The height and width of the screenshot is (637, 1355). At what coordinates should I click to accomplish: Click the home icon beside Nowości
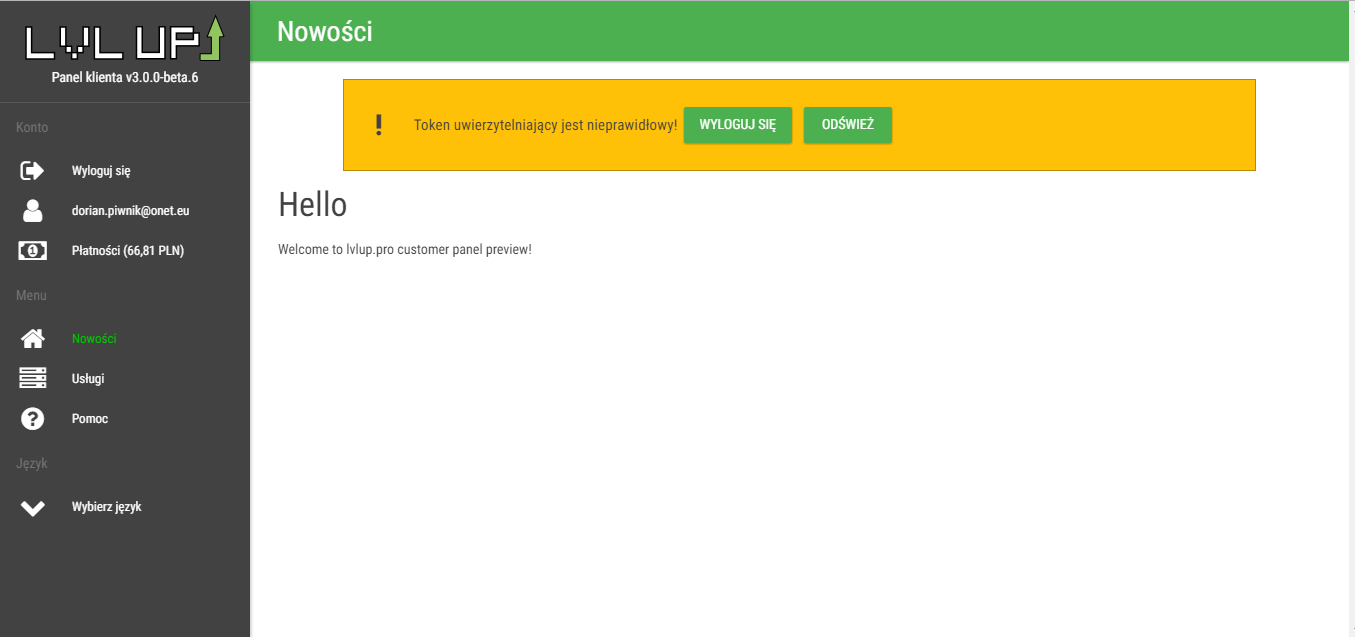click(33, 339)
